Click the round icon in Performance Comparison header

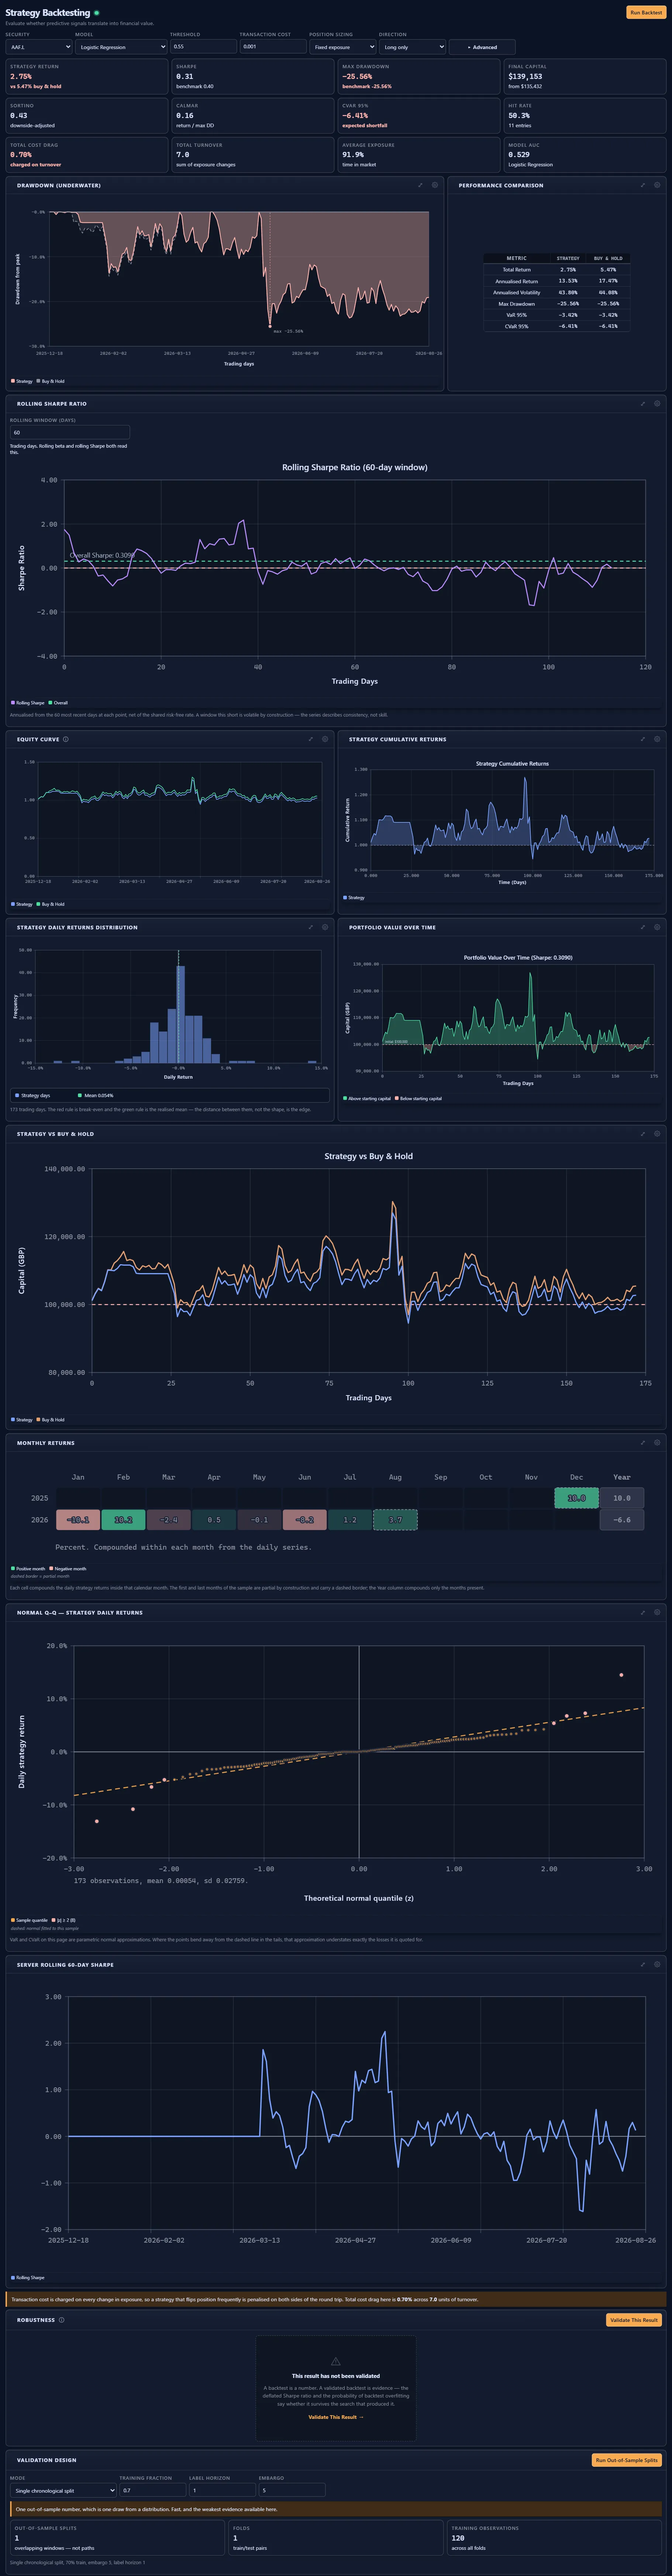(657, 185)
